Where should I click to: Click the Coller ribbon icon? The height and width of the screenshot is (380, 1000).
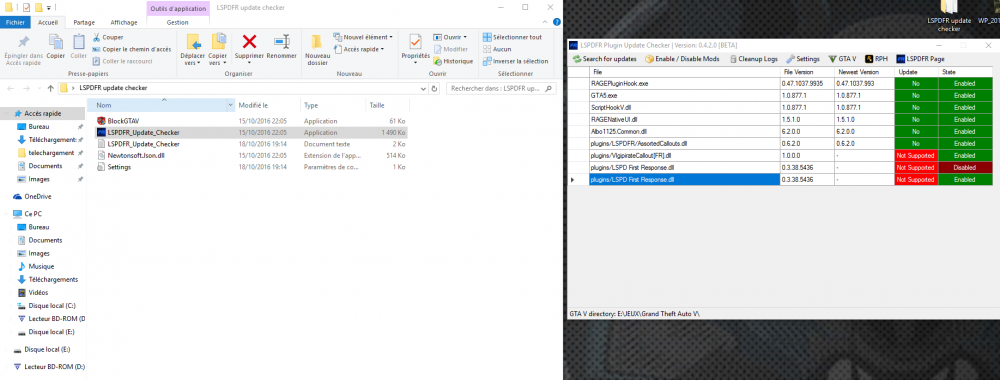tap(78, 42)
